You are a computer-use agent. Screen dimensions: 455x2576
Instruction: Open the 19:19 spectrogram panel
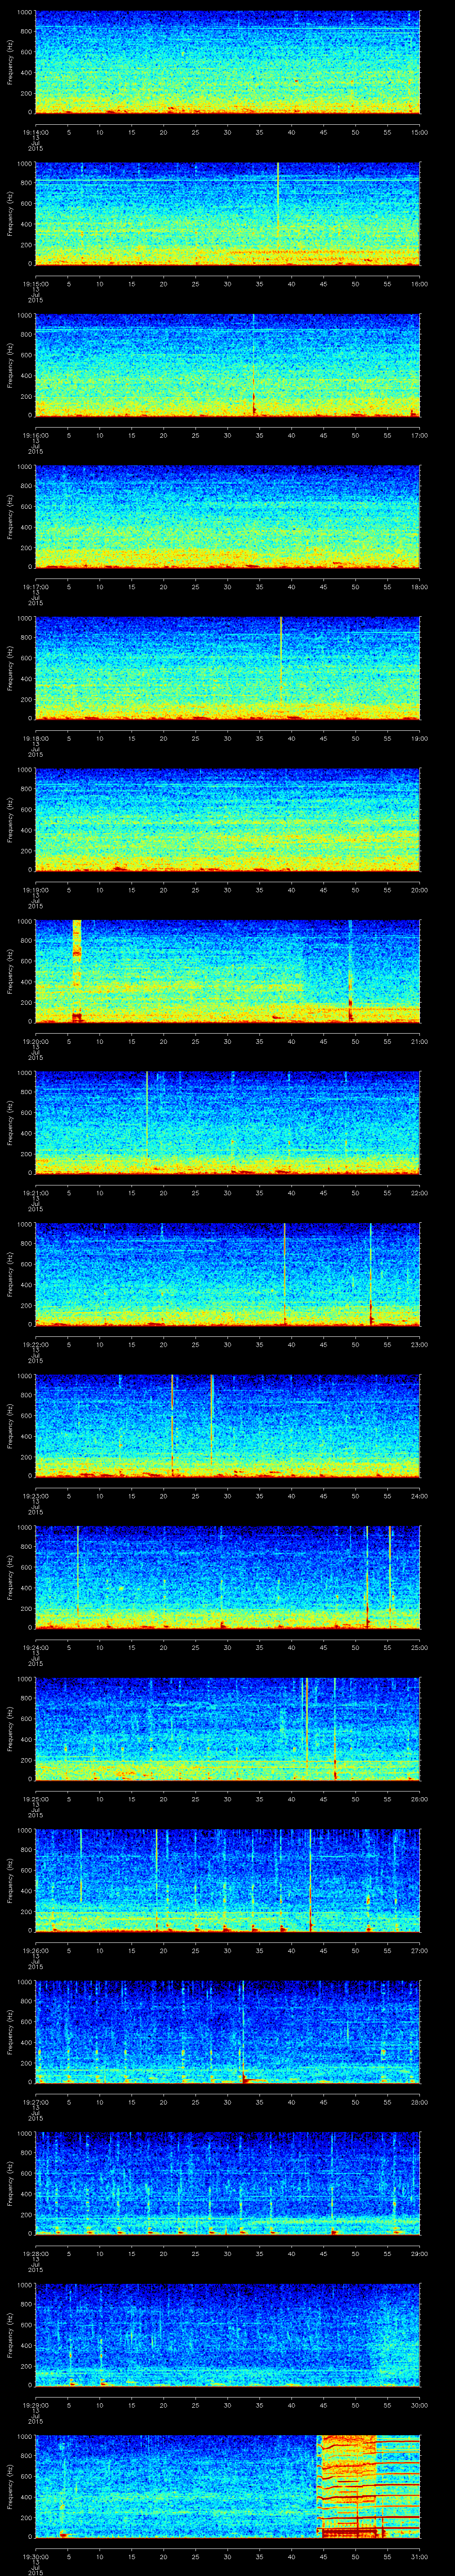227,818
